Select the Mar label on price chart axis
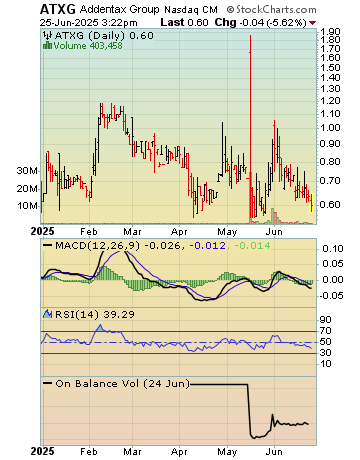Screen dimensions: 360x460 (x=132, y=231)
